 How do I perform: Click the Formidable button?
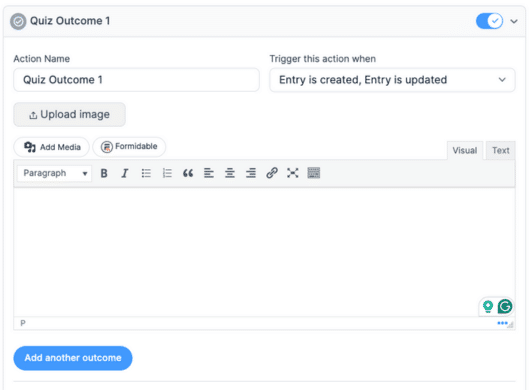tap(129, 147)
